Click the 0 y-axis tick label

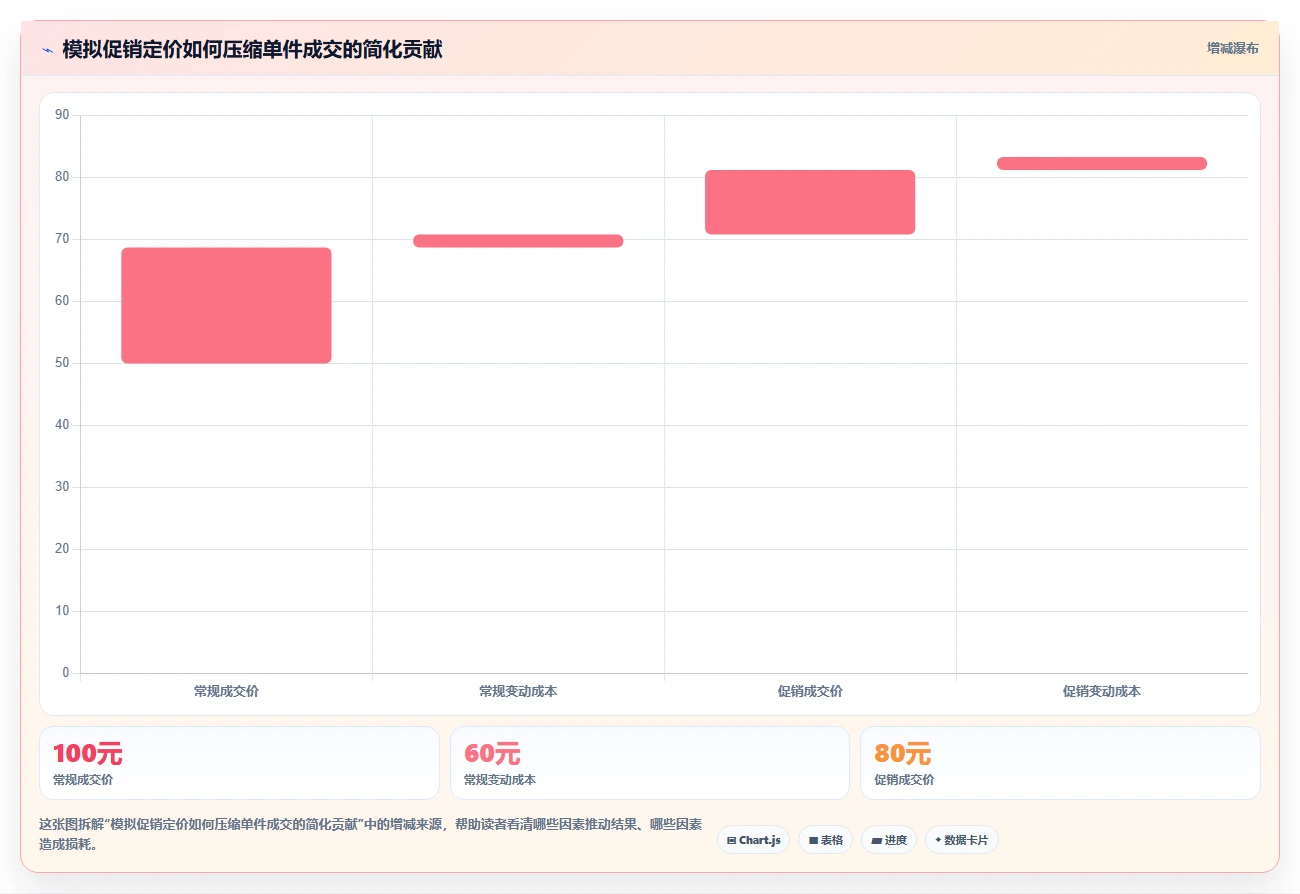click(x=66, y=673)
